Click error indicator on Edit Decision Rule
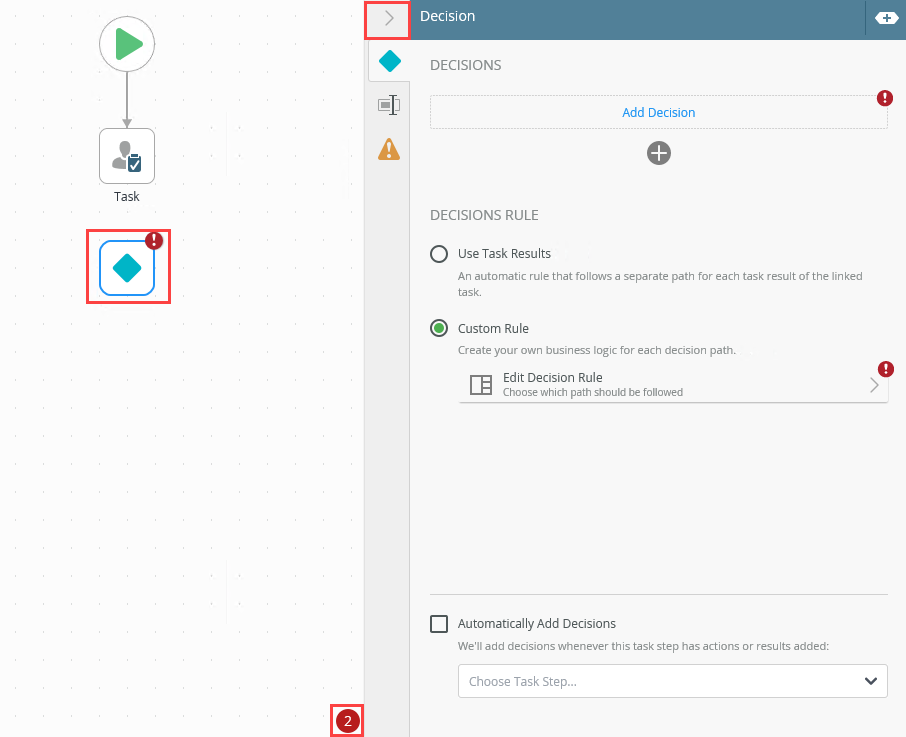Image resolution: width=906 pixels, height=737 pixels. (x=886, y=369)
